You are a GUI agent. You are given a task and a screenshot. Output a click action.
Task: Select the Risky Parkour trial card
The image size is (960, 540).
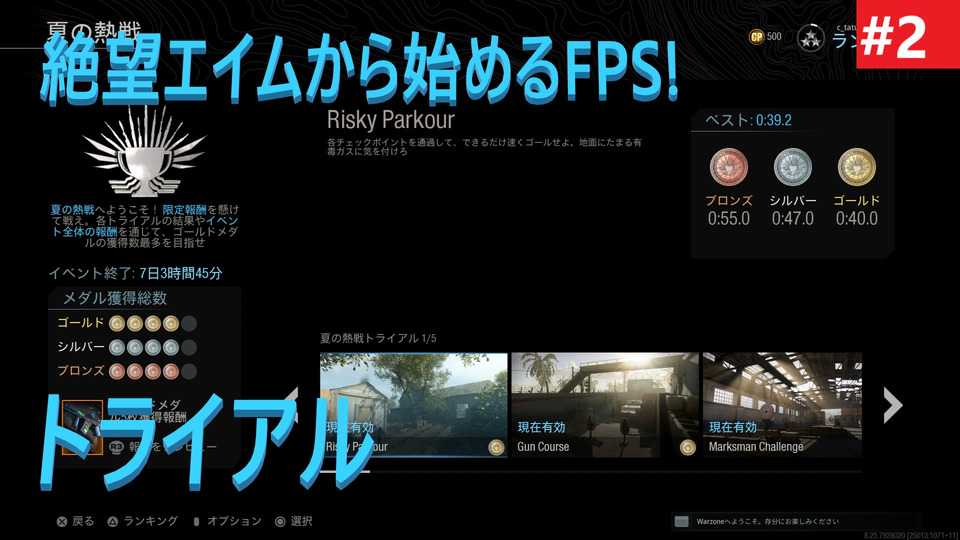pyautogui.click(x=413, y=405)
